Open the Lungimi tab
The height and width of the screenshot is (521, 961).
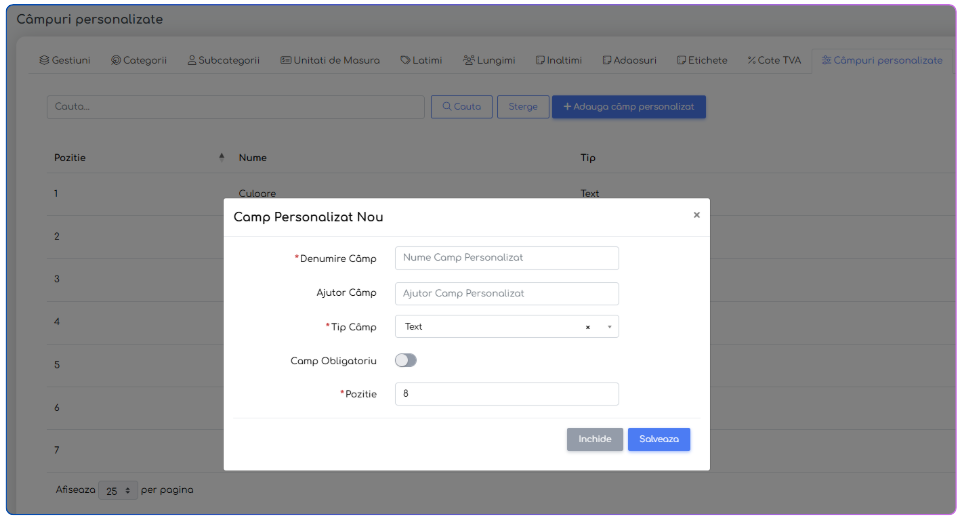(489, 61)
